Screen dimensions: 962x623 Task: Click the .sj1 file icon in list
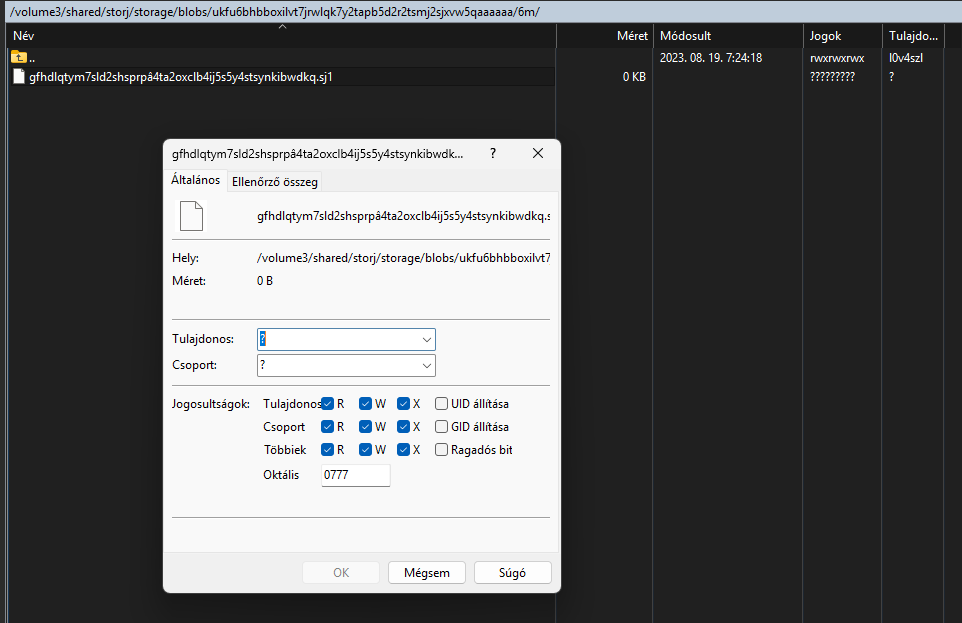[x=18, y=76]
